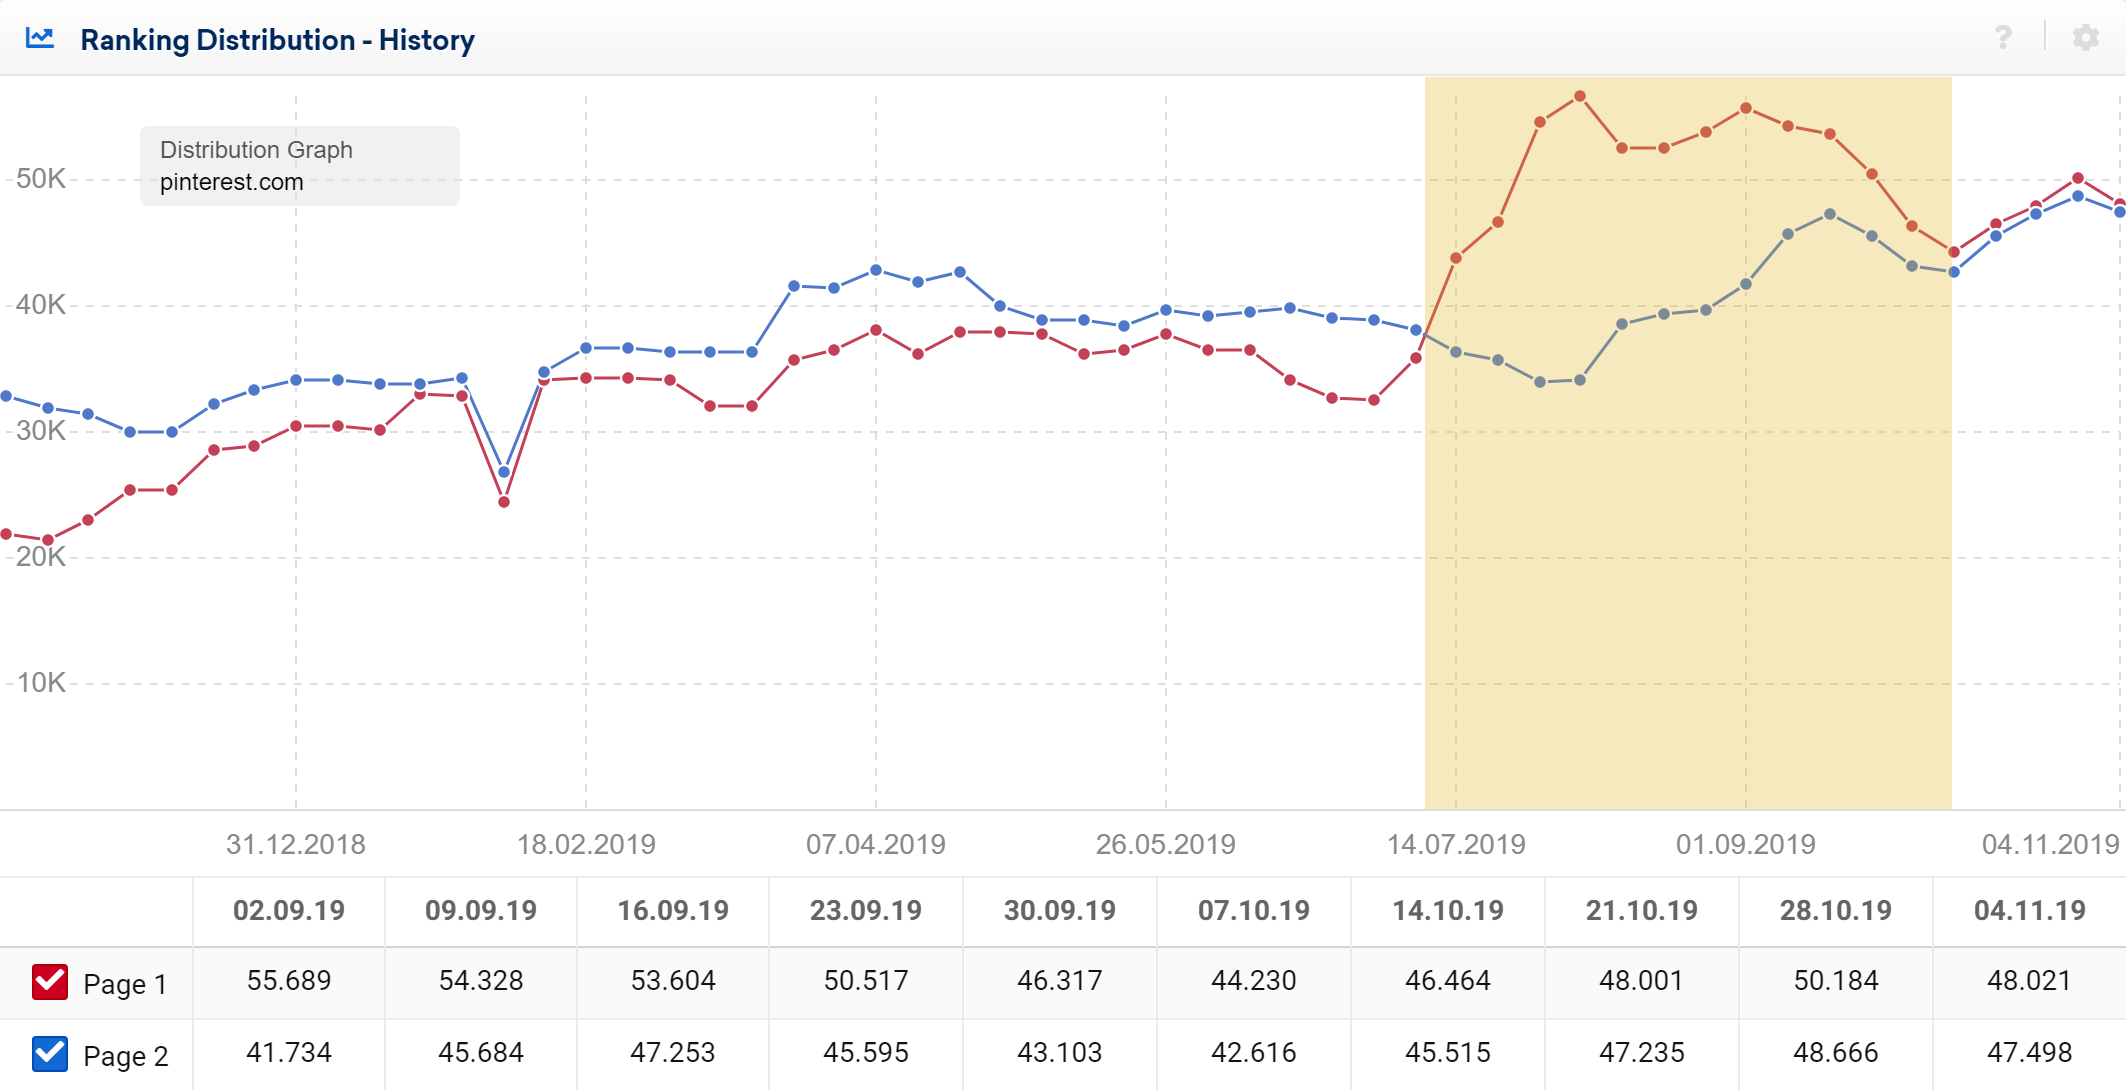Click the Page 2 row label

pos(125,1056)
